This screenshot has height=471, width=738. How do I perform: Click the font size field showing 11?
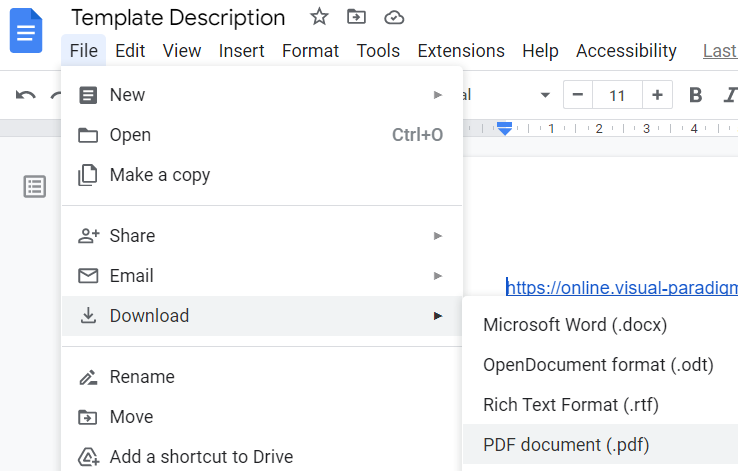point(617,95)
